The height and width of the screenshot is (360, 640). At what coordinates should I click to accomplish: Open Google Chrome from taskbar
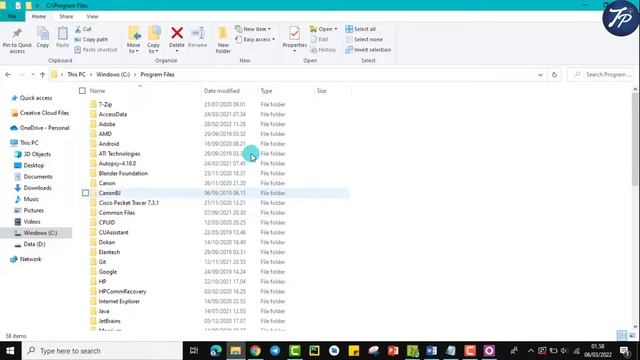[x=255, y=351]
